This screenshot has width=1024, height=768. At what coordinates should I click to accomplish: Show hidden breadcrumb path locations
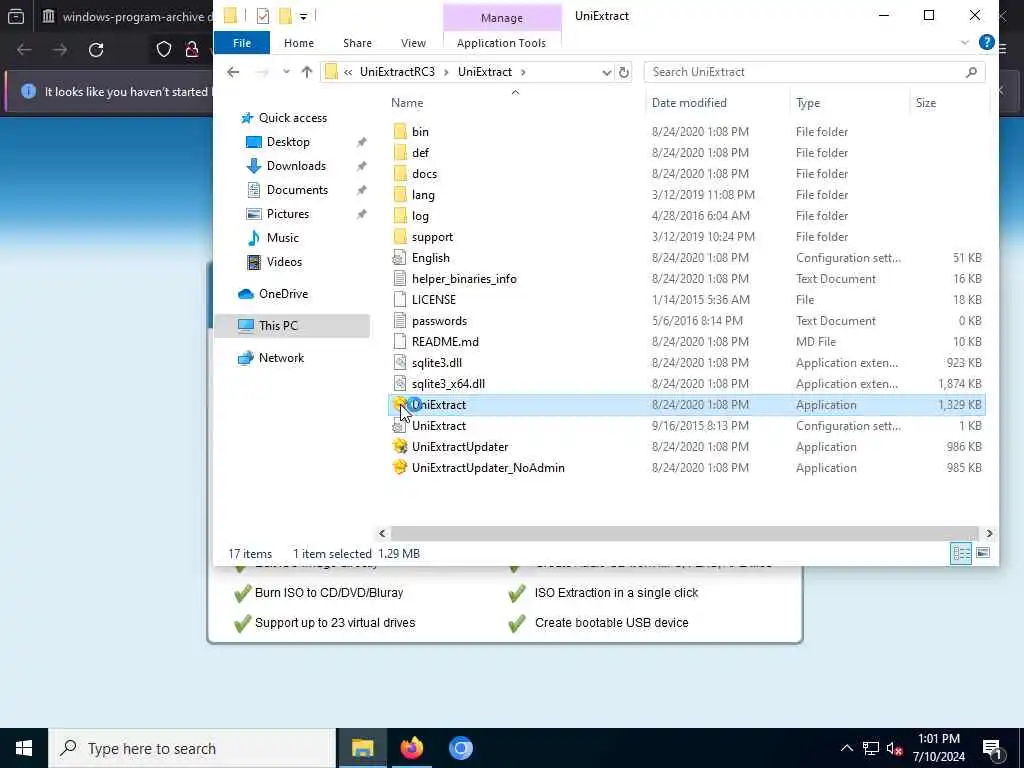pos(348,72)
